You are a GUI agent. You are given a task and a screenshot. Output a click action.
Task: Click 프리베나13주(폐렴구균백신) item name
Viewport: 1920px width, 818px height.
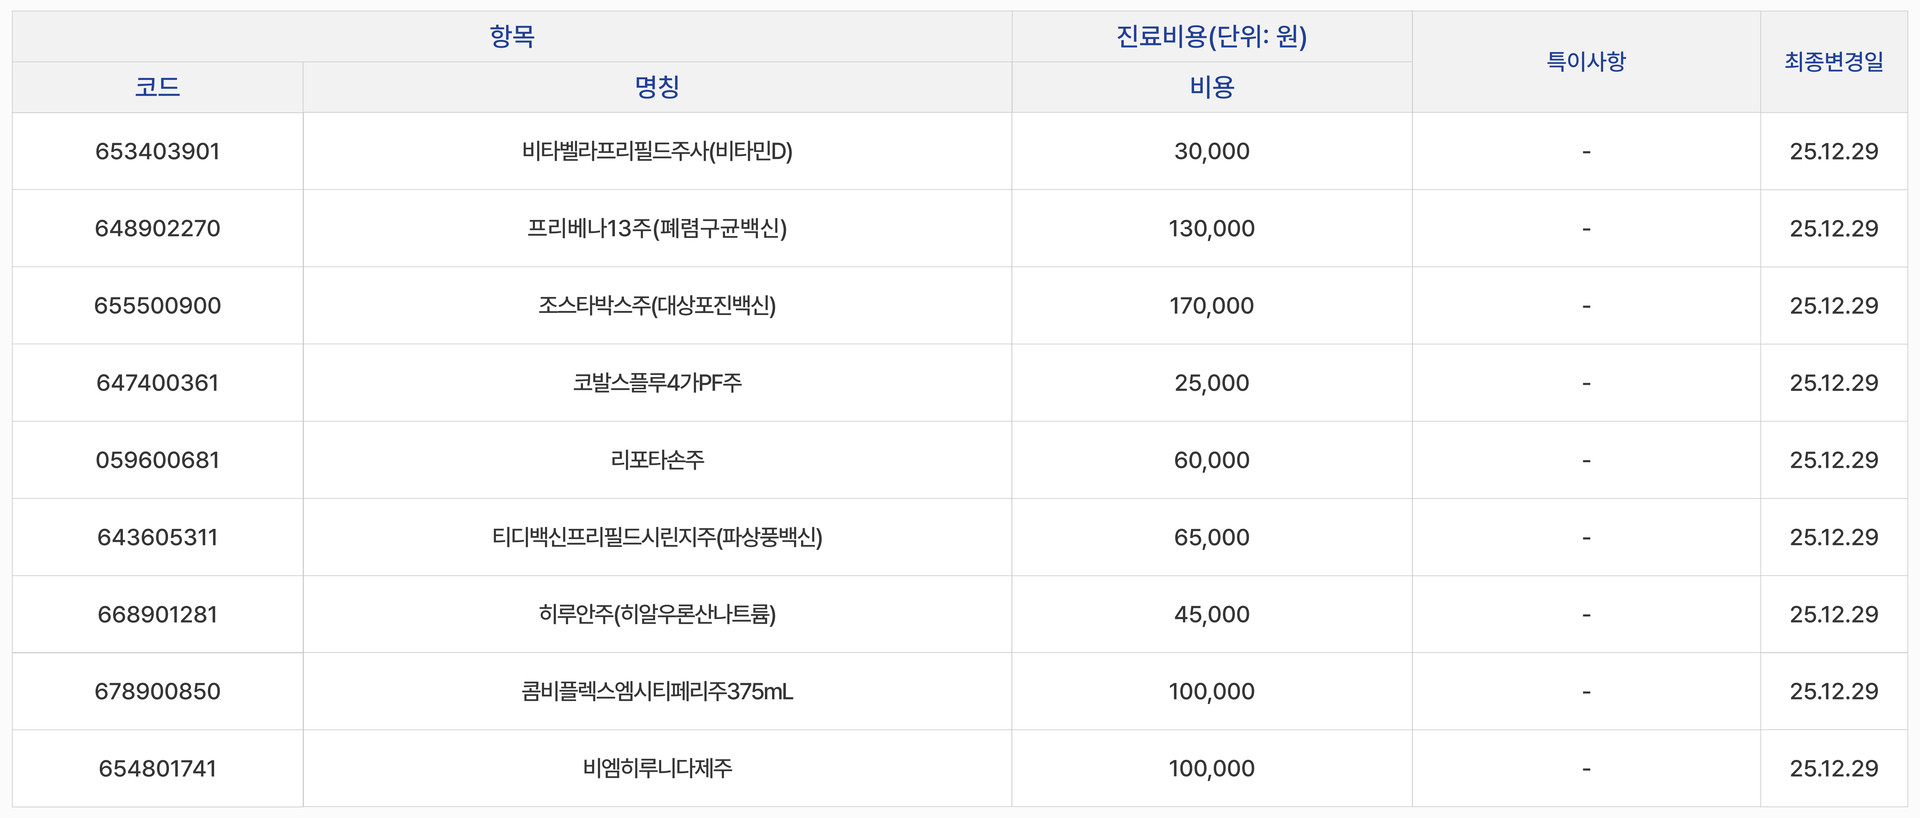(x=657, y=228)
